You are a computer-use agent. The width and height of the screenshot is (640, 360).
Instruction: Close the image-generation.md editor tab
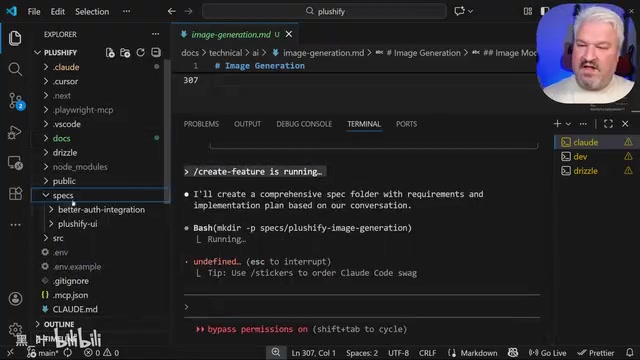click(289, 34)
